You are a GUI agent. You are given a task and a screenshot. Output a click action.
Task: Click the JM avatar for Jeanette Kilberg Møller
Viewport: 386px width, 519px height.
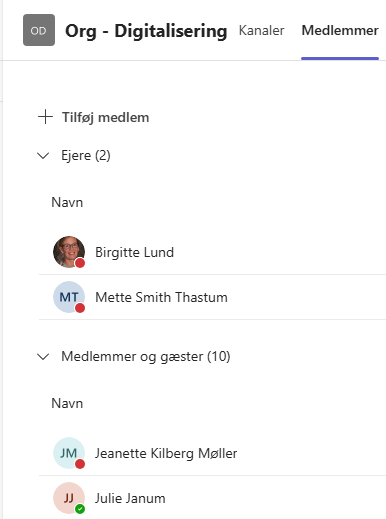[69, 453]
